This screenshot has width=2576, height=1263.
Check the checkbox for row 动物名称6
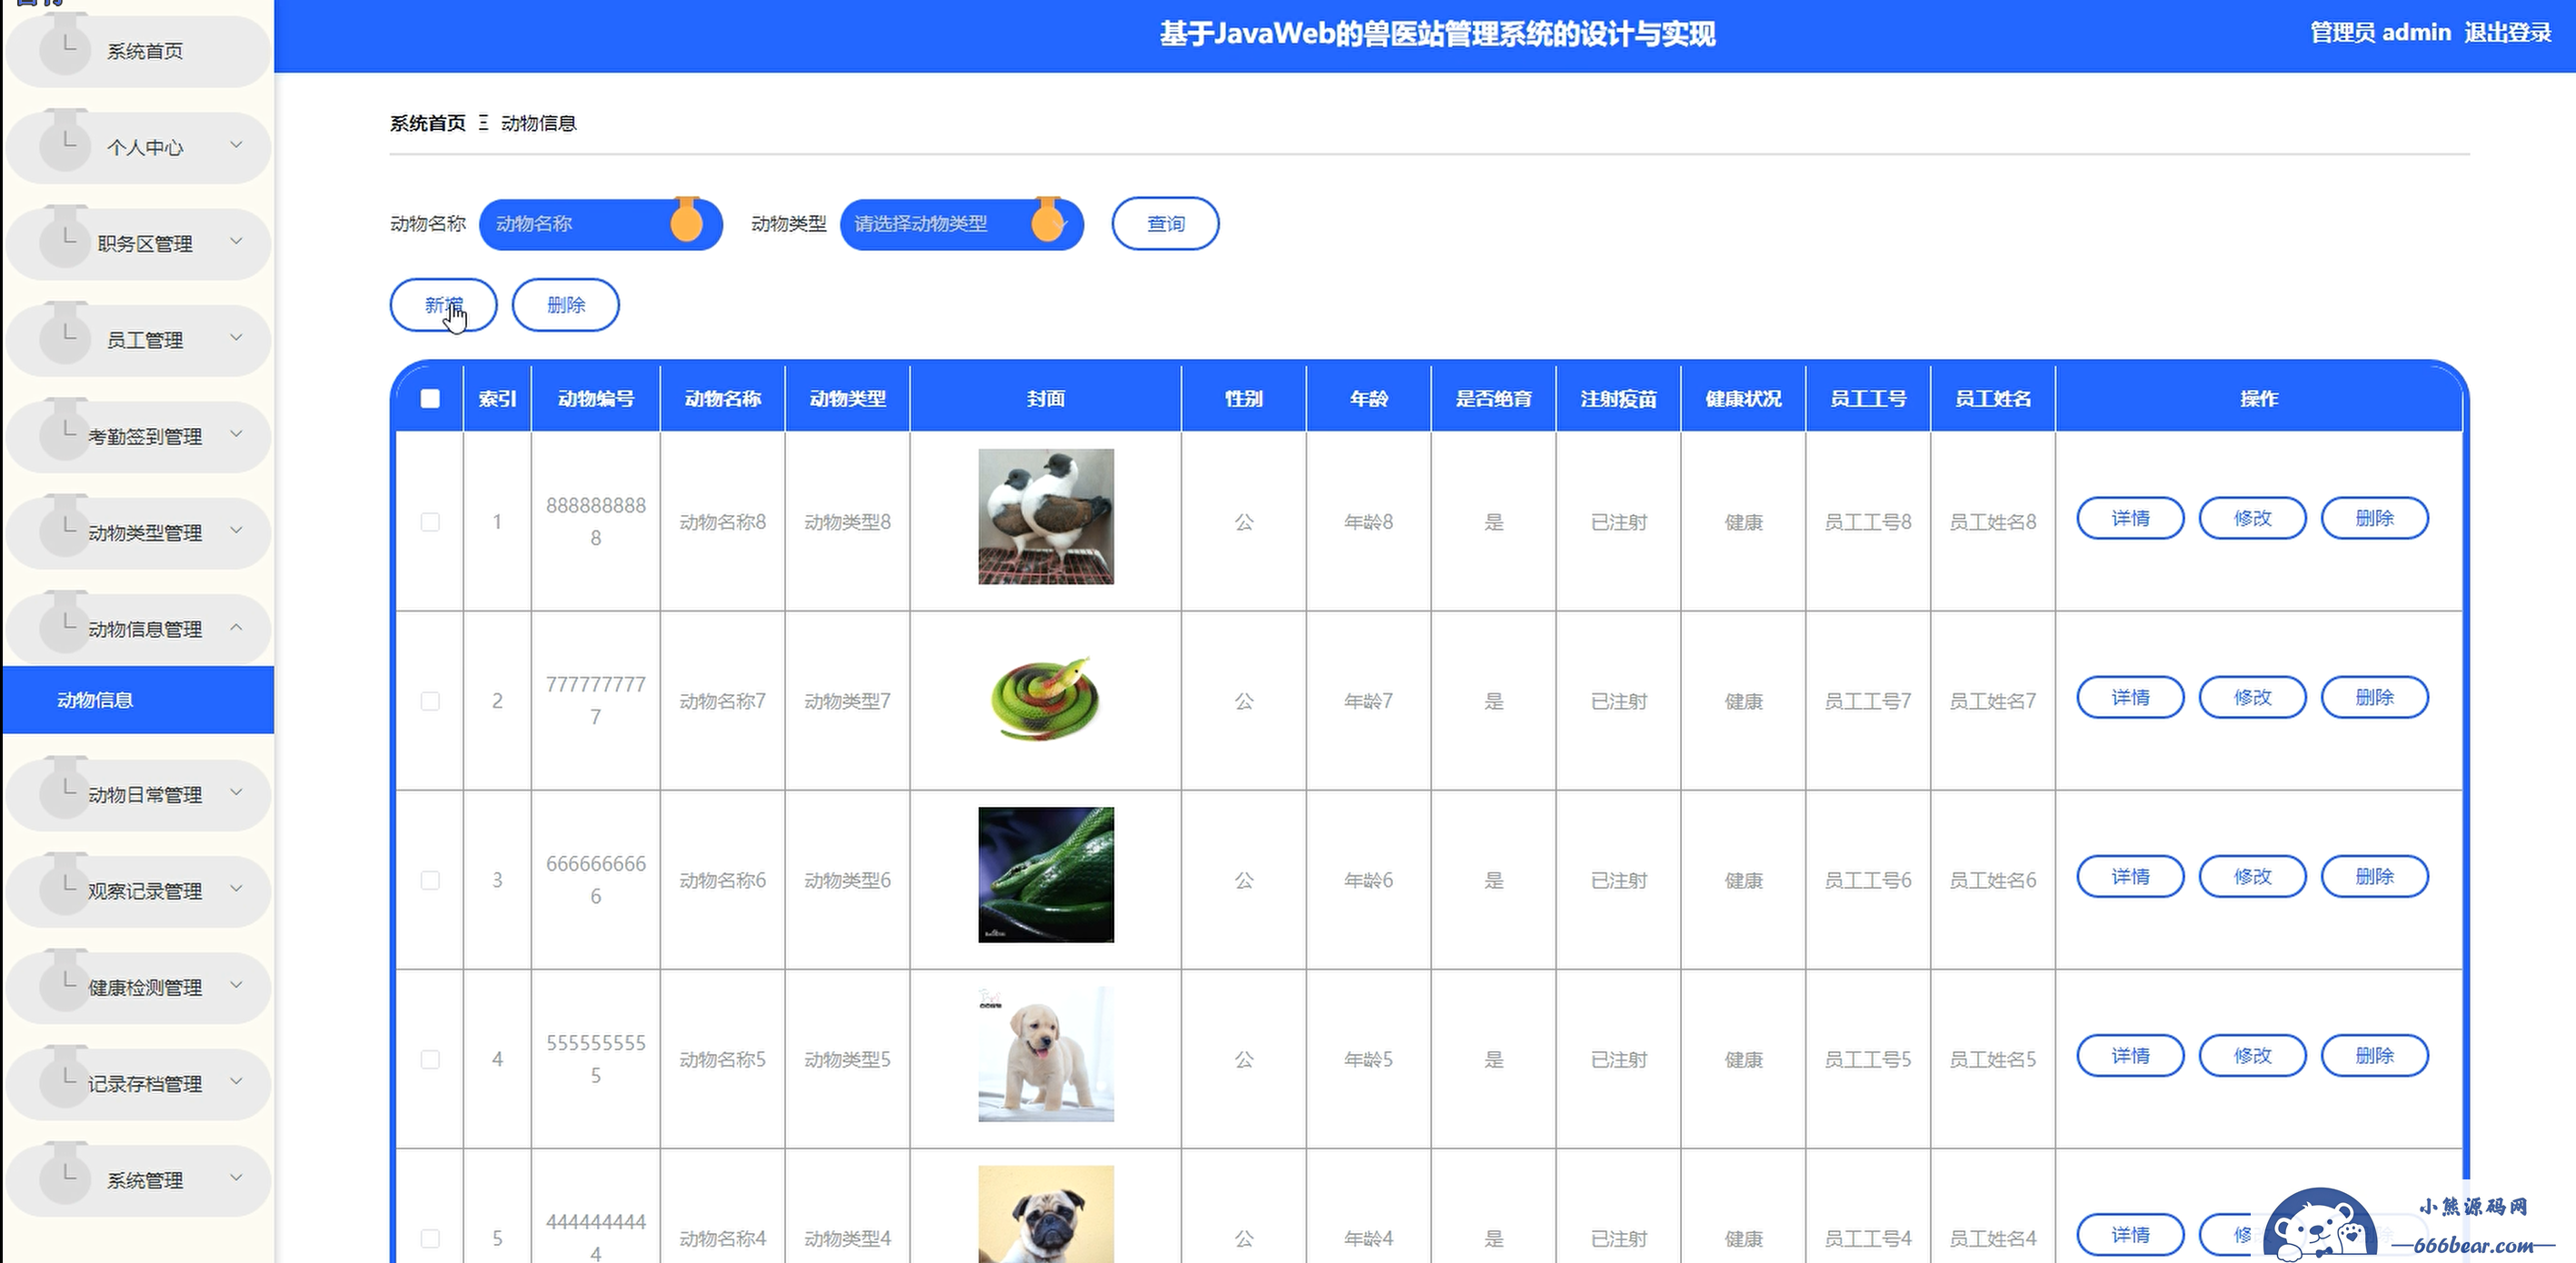coord(430,880)
